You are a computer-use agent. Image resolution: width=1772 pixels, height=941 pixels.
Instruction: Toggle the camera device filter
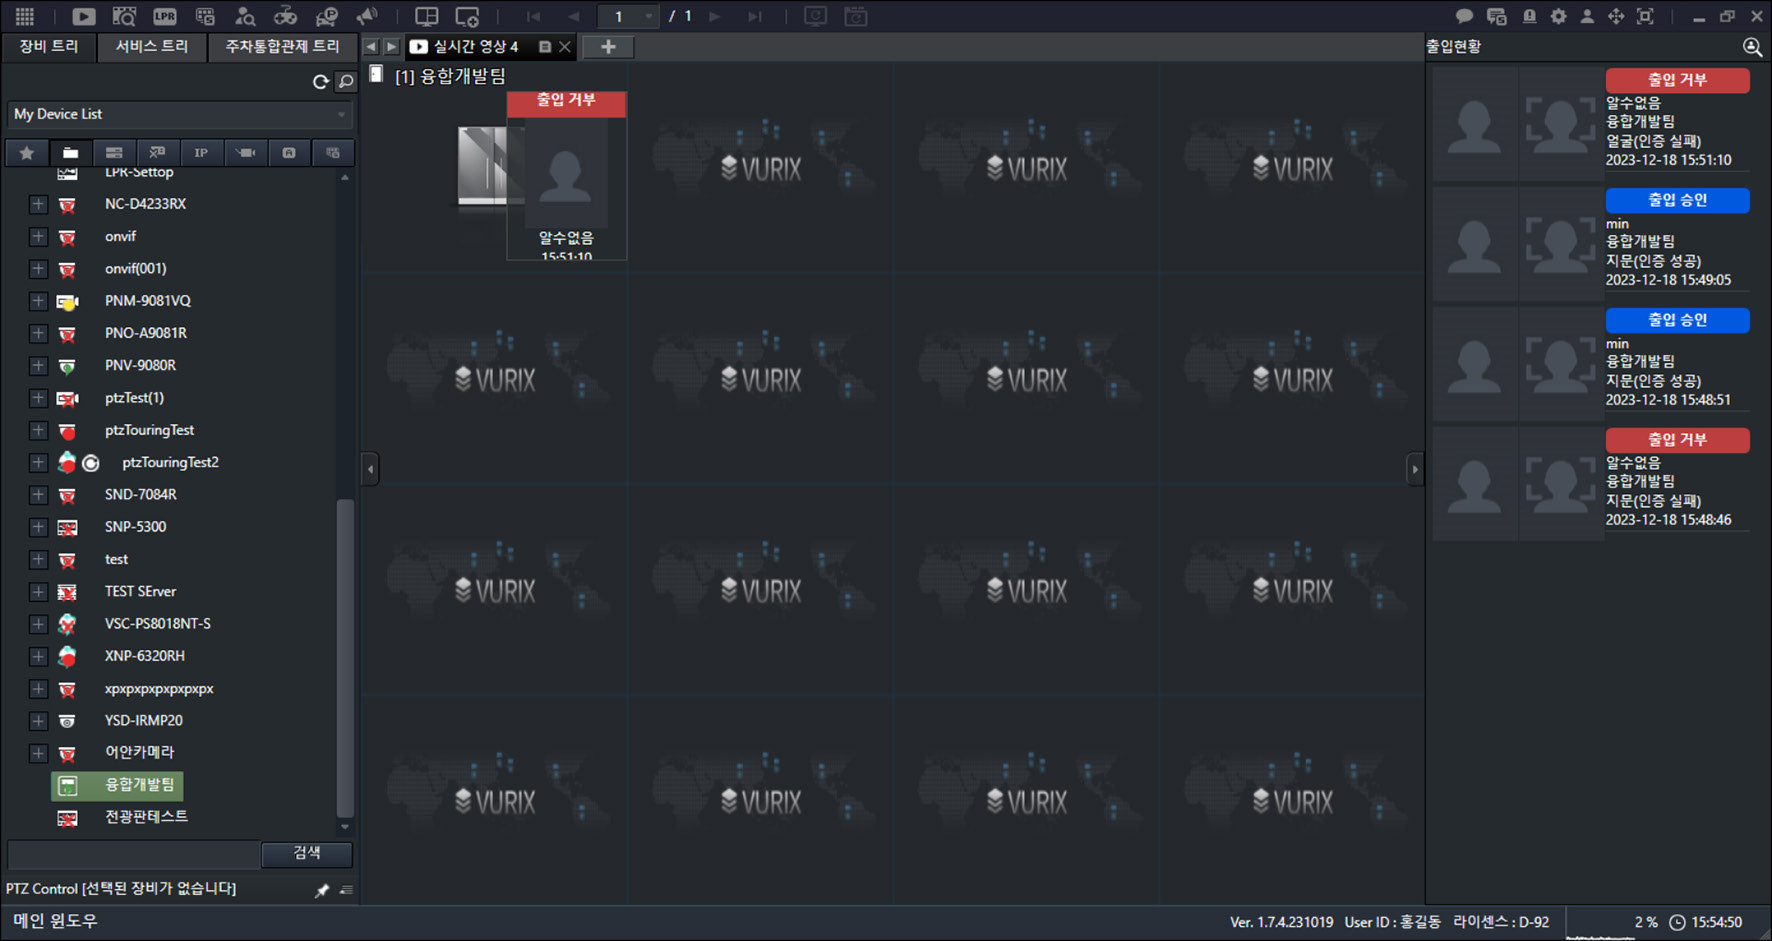(245, 153)
